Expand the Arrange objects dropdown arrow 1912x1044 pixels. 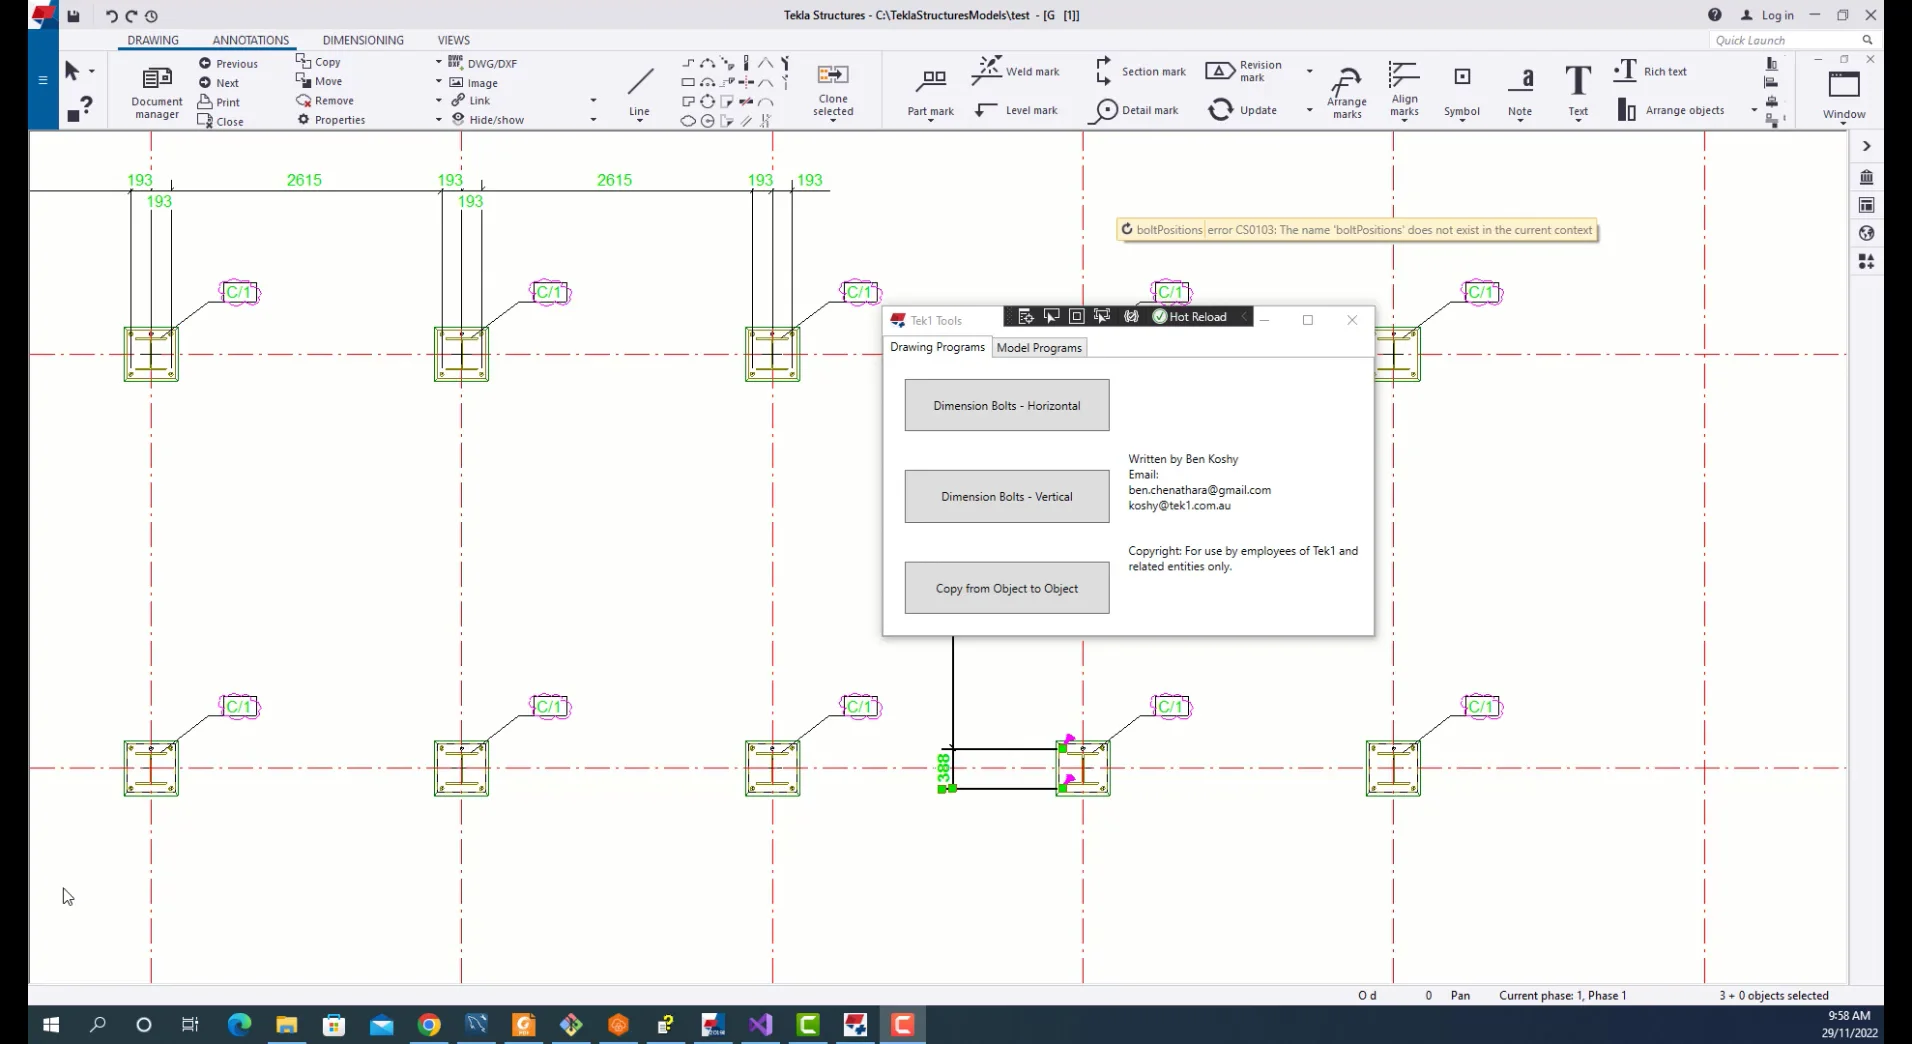coord(1753,110)
